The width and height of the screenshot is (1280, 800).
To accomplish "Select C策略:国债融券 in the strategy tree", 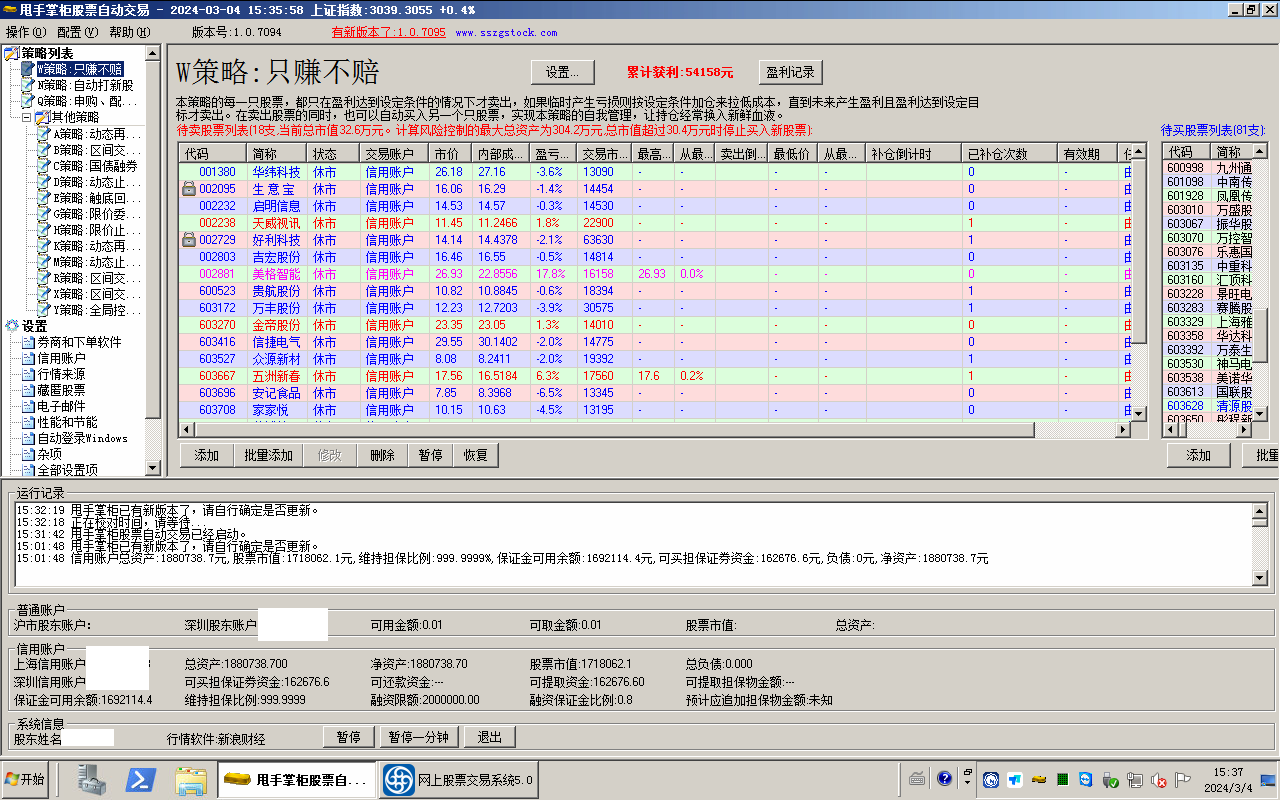I will 95,166.
